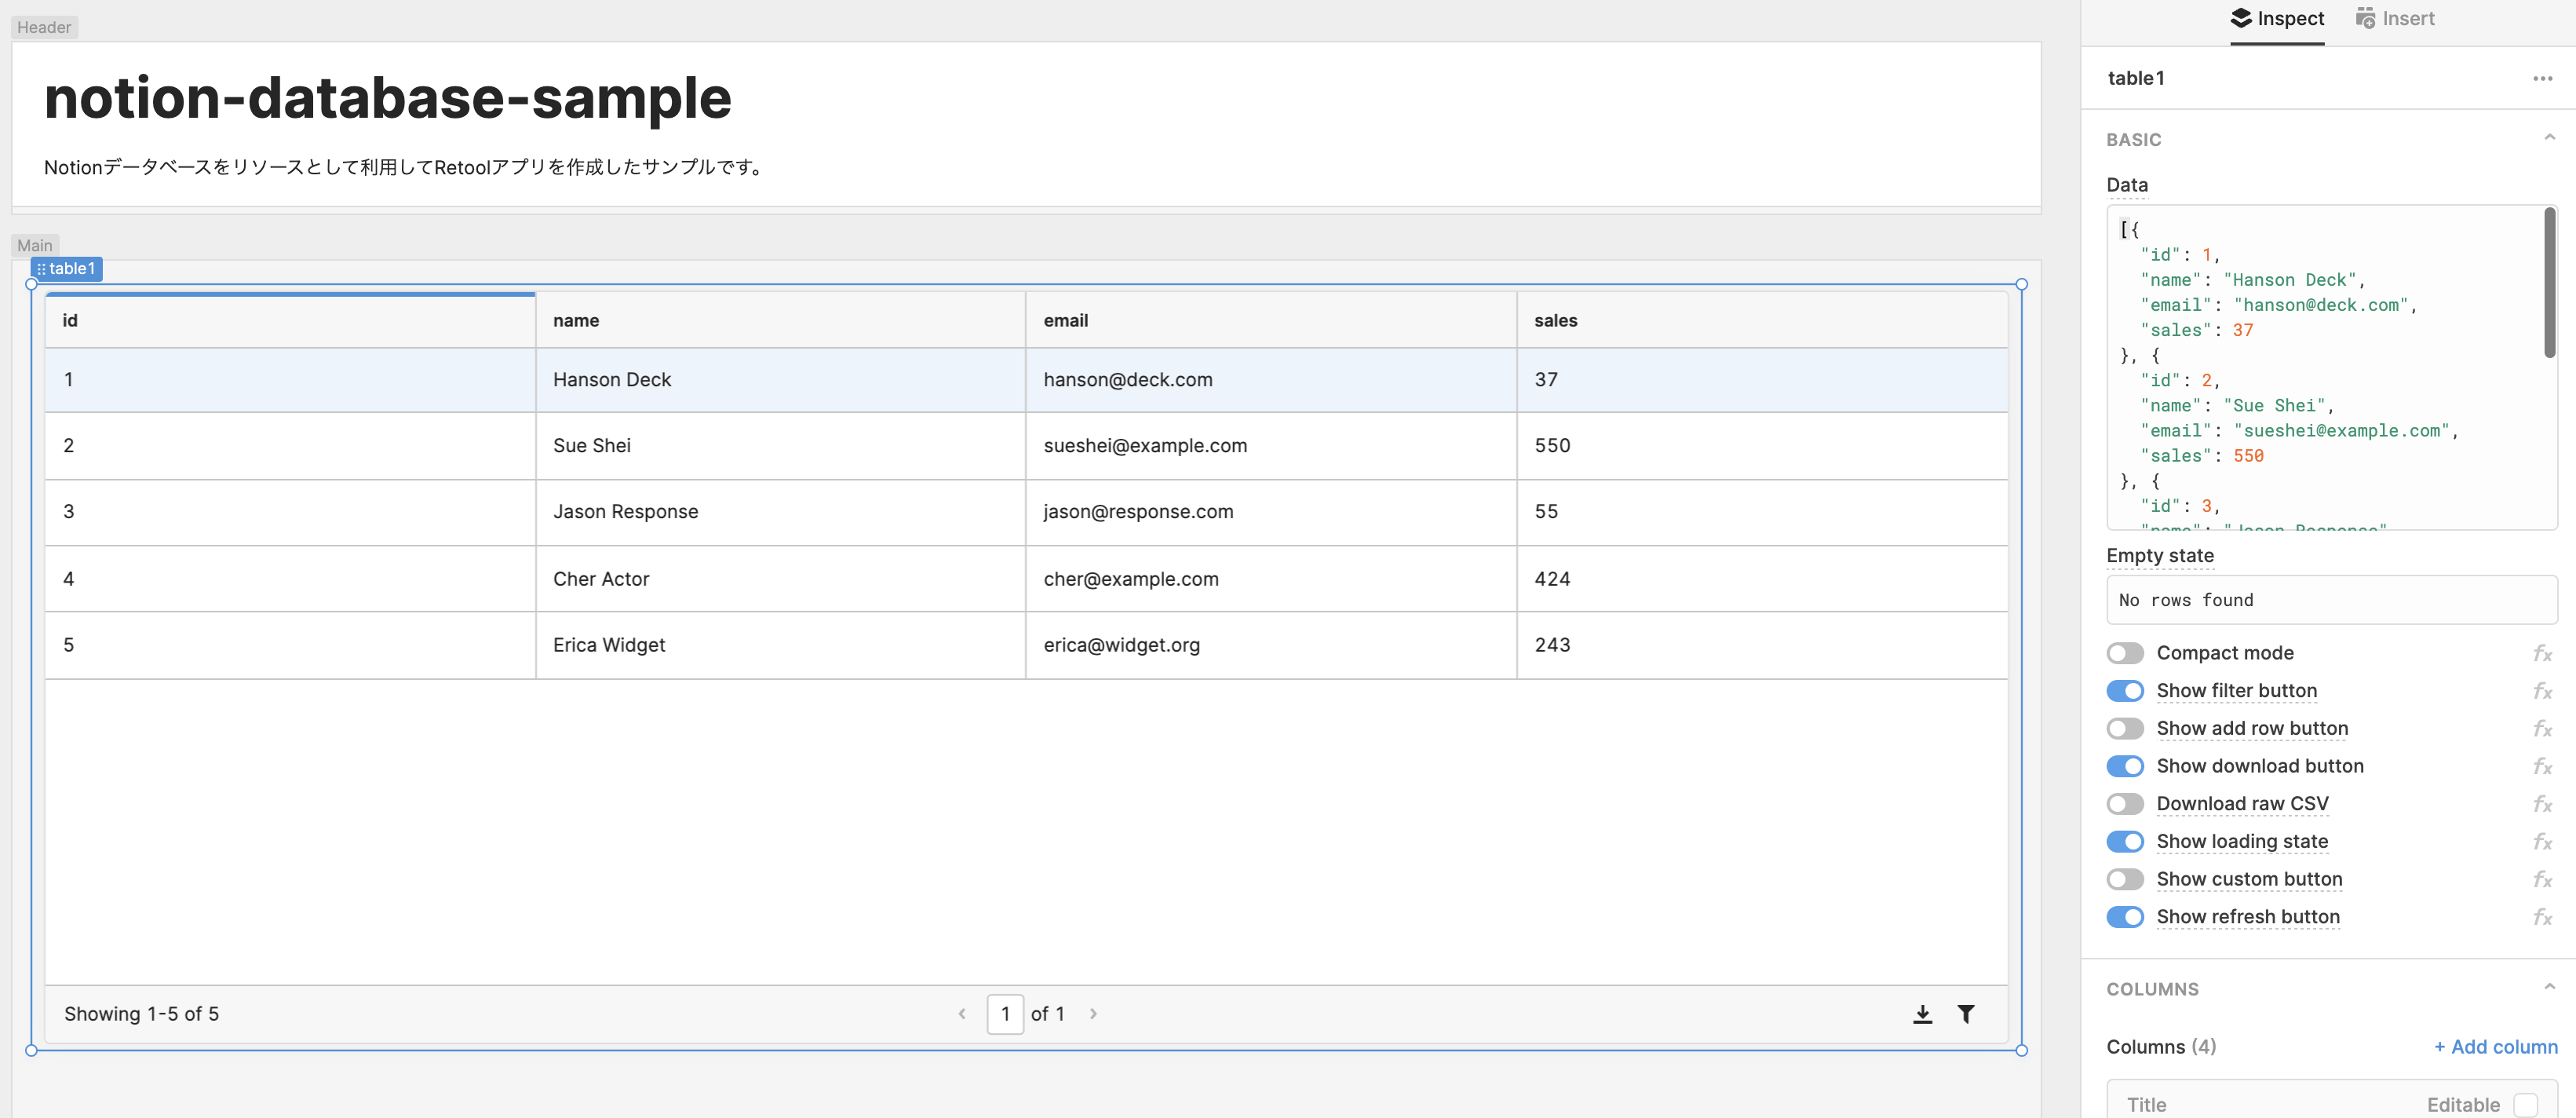Image resolution: width=2576 pixels, height=1118 pixels.
Task: Click the download table data icon
Action: click(x=1922, y=1014)
